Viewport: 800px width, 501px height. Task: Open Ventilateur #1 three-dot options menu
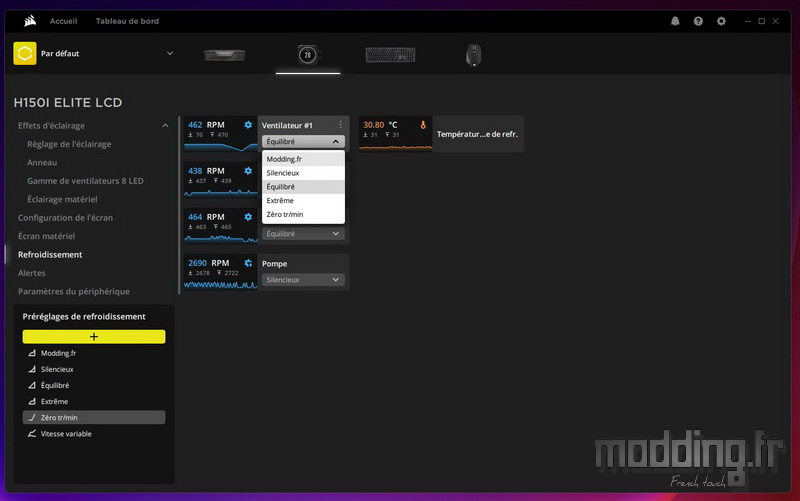click(340, 125)
